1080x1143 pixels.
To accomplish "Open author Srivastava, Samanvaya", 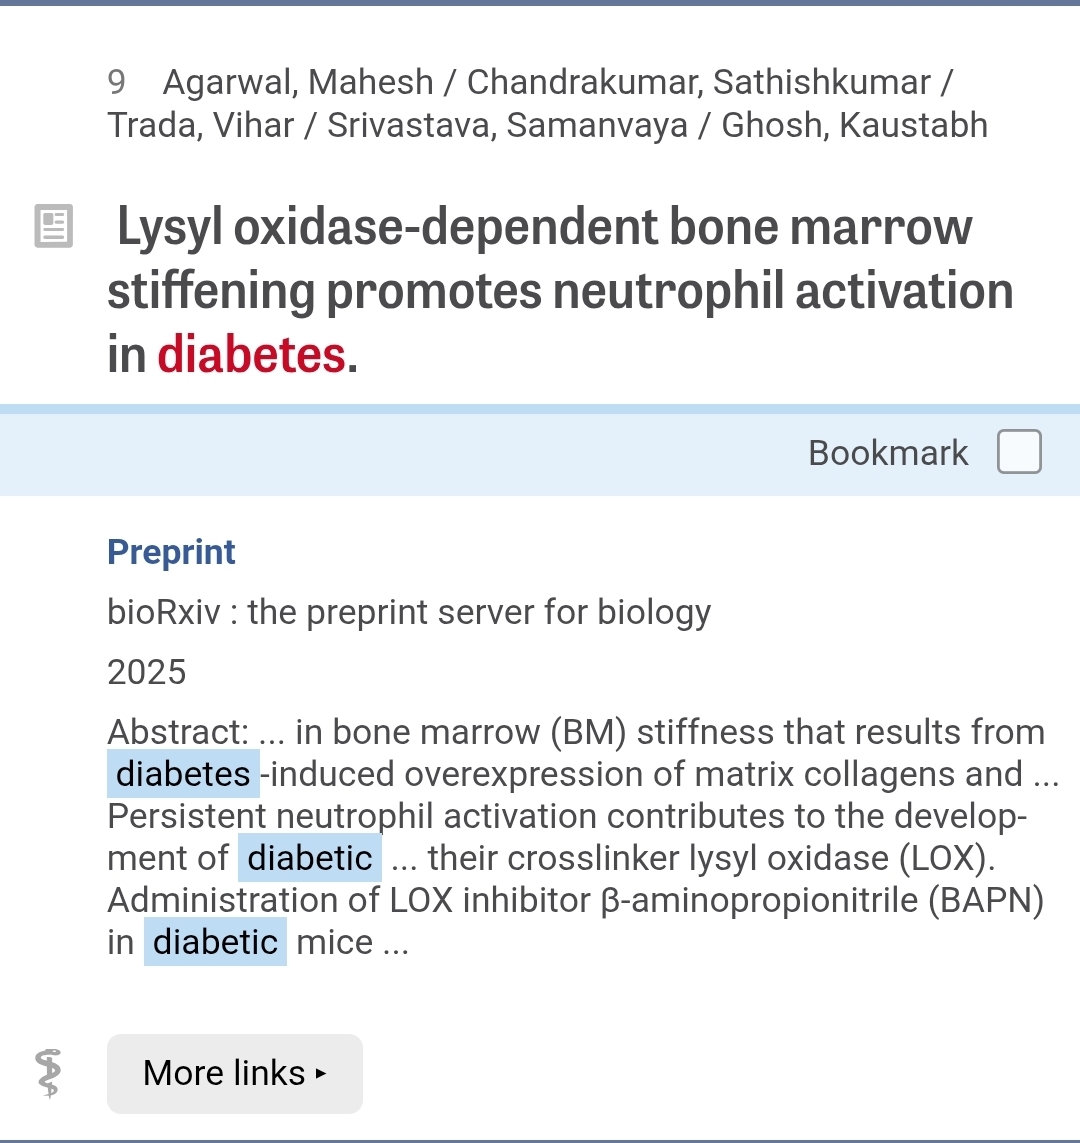I will [x=507, y=125].
